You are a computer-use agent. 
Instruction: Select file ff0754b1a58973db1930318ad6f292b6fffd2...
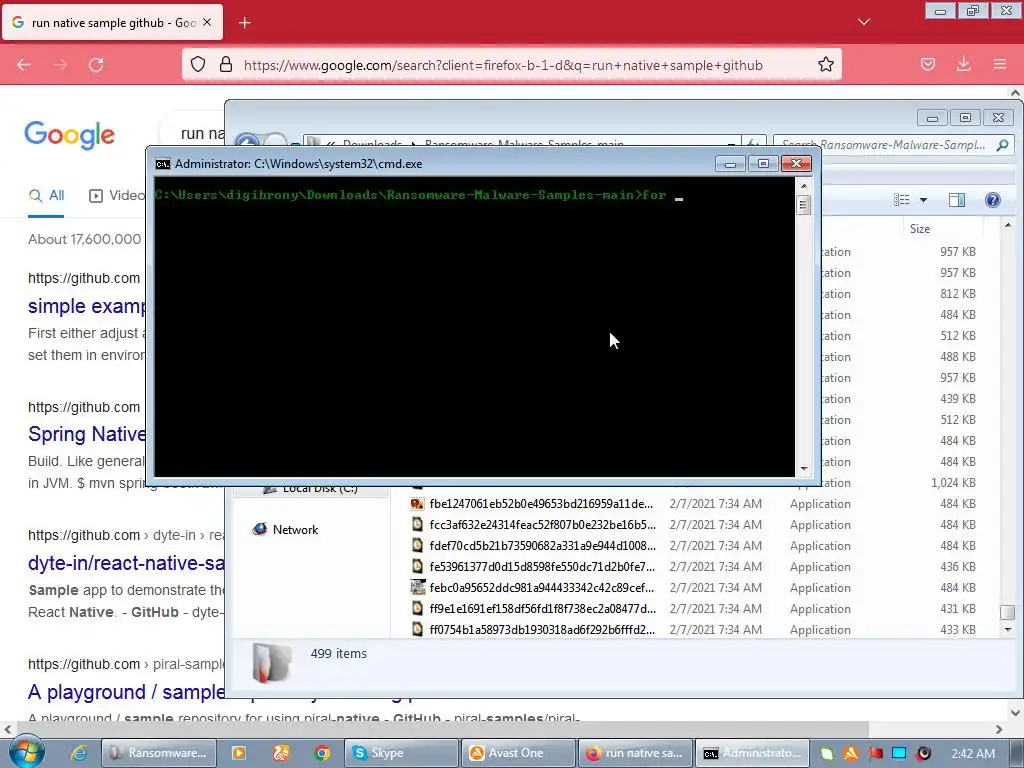542,629
